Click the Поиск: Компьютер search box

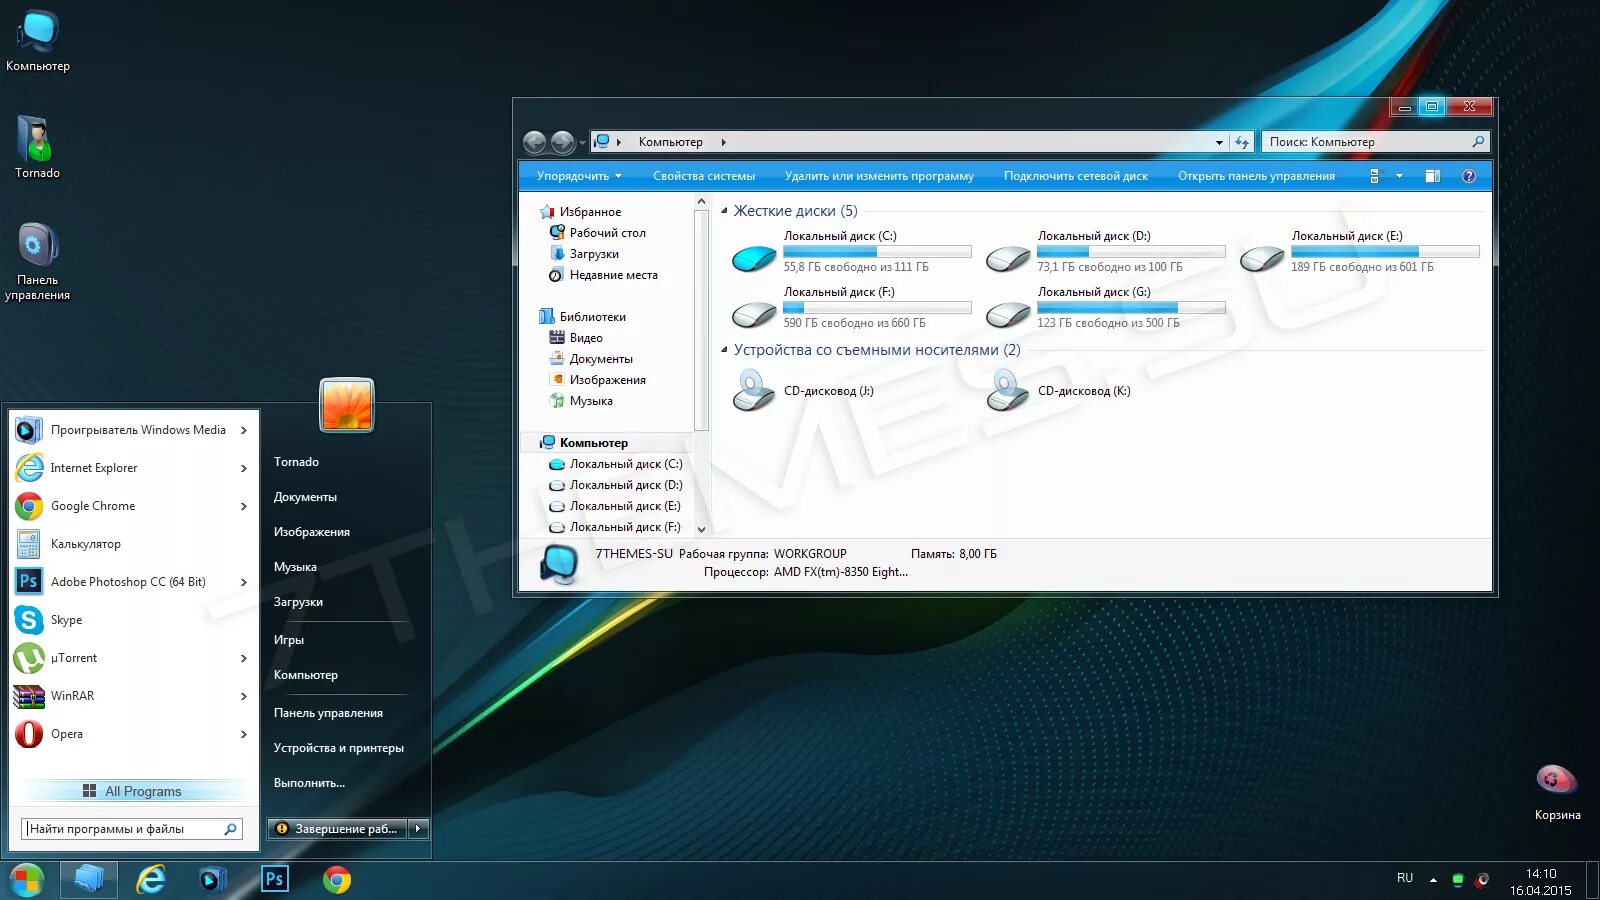point(1375,142)
